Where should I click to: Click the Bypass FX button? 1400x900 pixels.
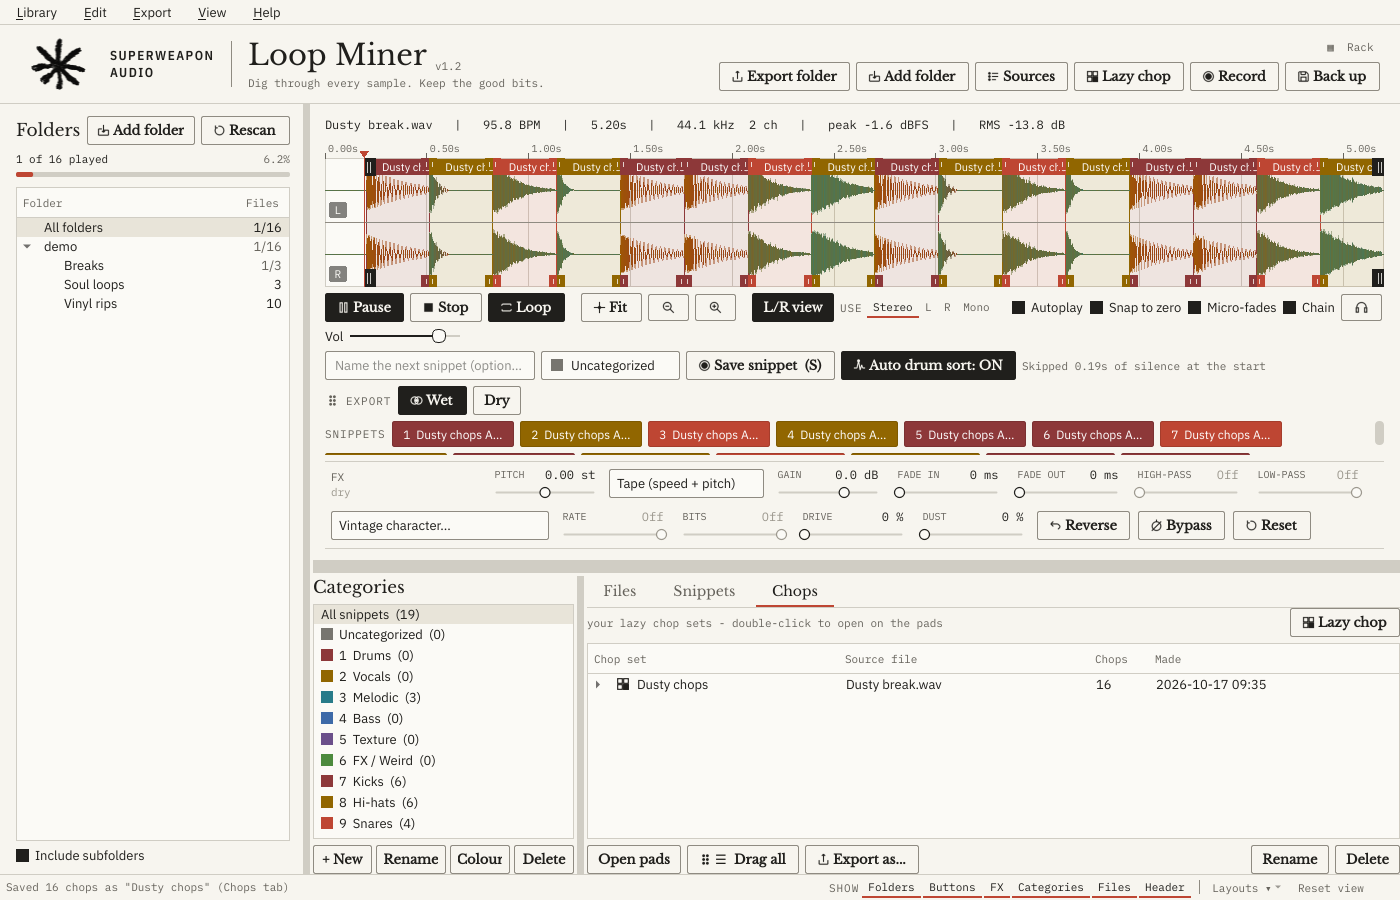coord(1181,526)
